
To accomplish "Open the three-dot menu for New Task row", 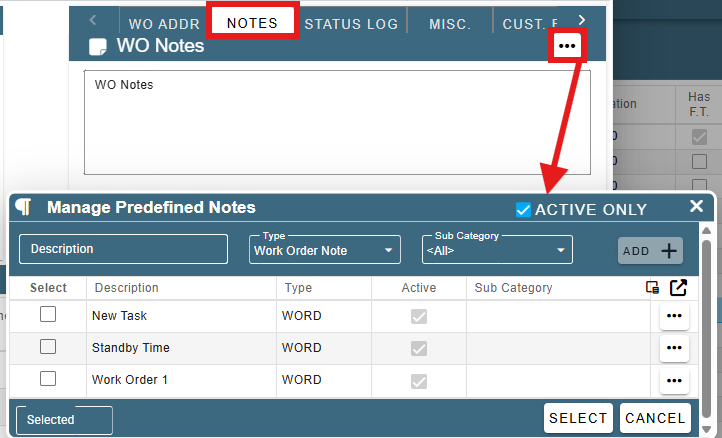I will (674, 316).
